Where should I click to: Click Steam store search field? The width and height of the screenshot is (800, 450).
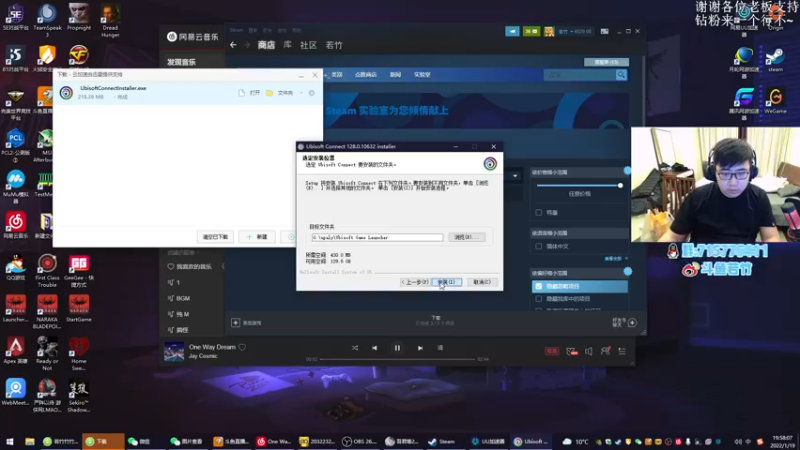pyautogui.click(x=580, y=74)
